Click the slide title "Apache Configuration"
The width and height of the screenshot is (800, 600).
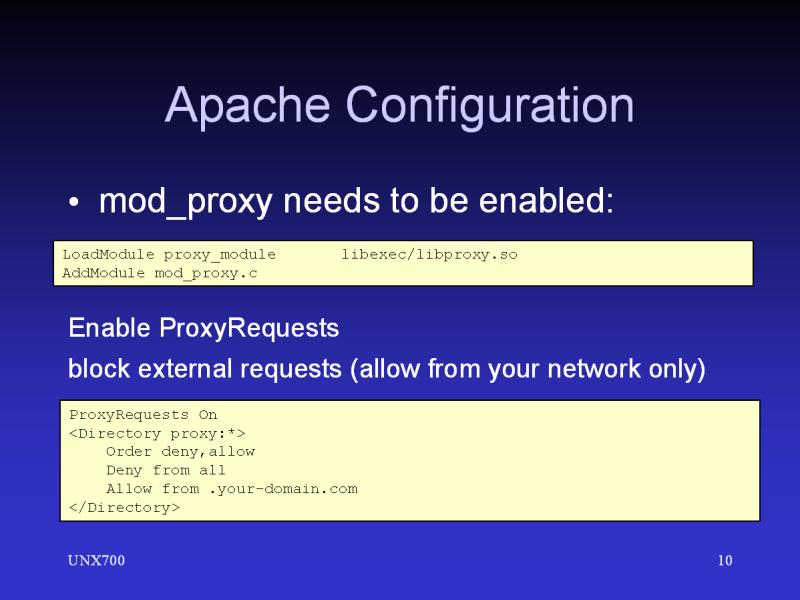(x=399, y=106)
